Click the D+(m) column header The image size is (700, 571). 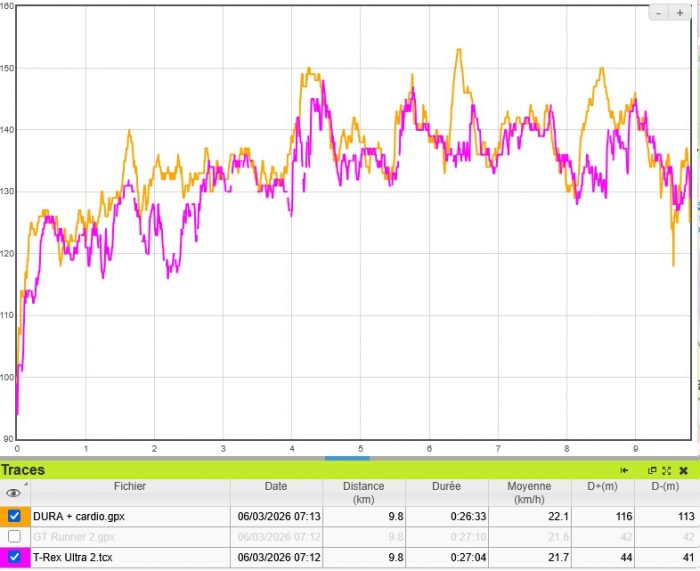(x=604, y=487)
